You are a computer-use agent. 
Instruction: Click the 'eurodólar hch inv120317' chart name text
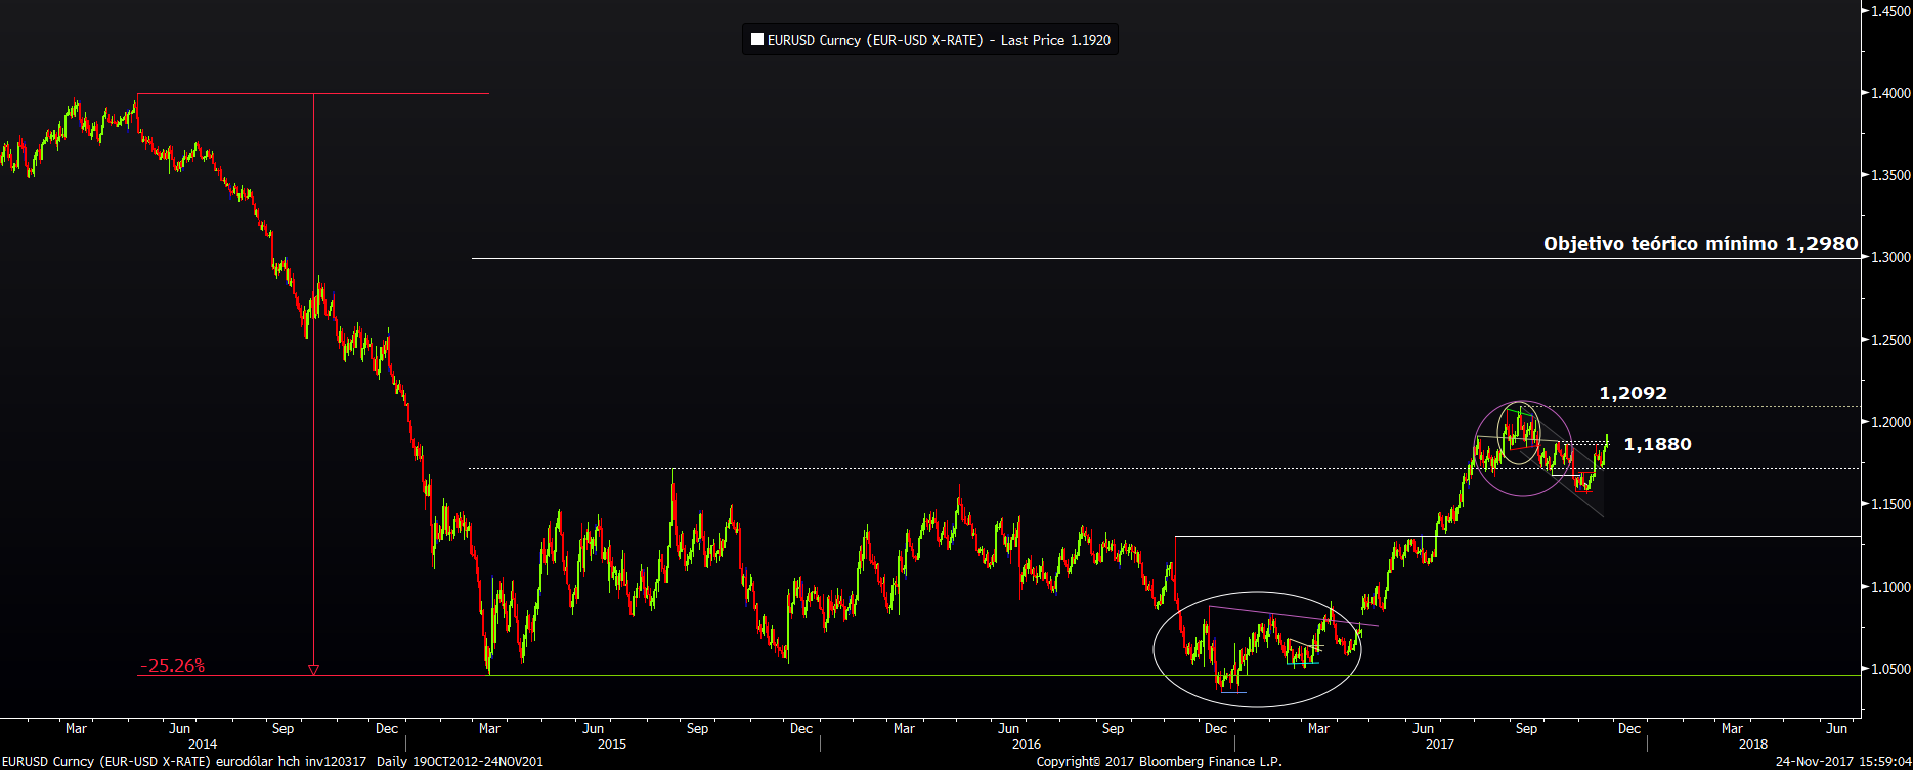pyautogui.click(x=291, y=762)
